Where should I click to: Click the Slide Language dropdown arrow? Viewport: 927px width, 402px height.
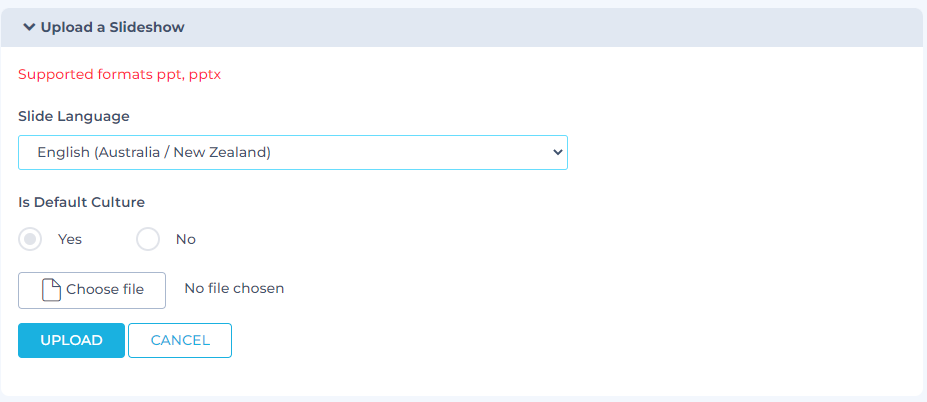(557, 153)
